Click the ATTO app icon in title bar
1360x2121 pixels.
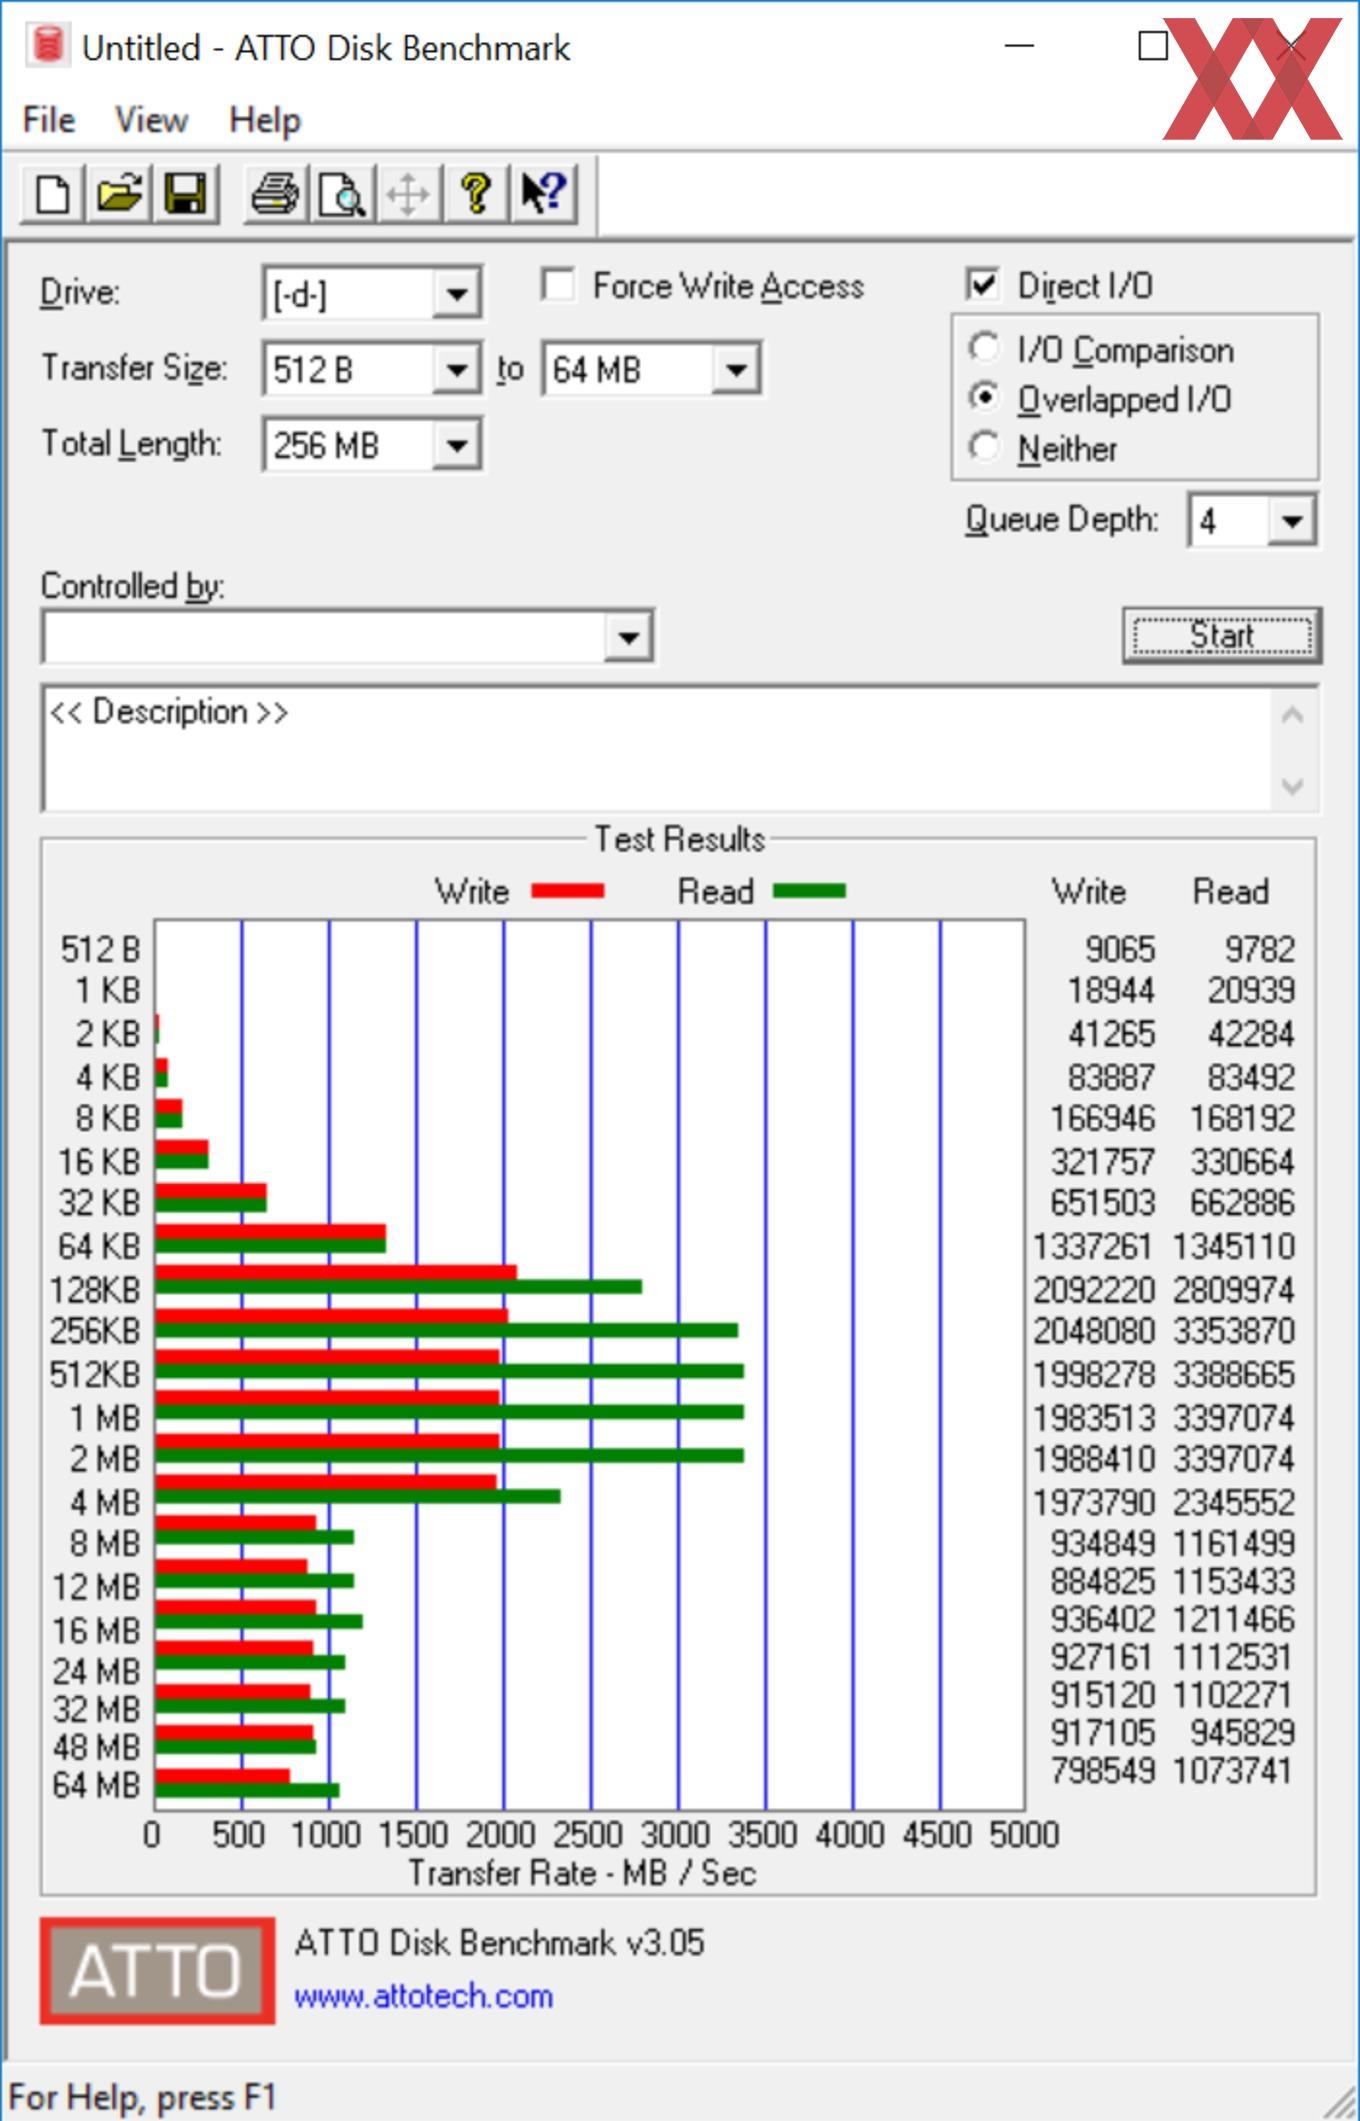[48, 45]
